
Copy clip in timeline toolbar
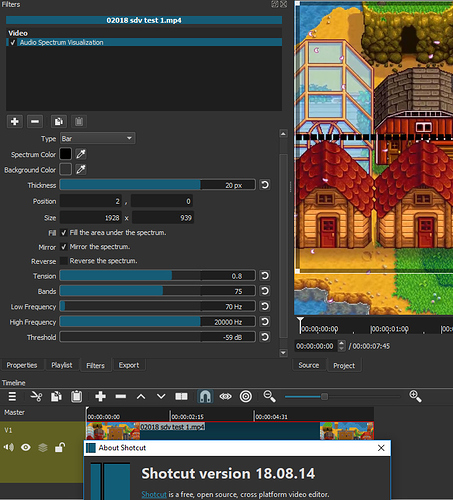click(56, 397)
